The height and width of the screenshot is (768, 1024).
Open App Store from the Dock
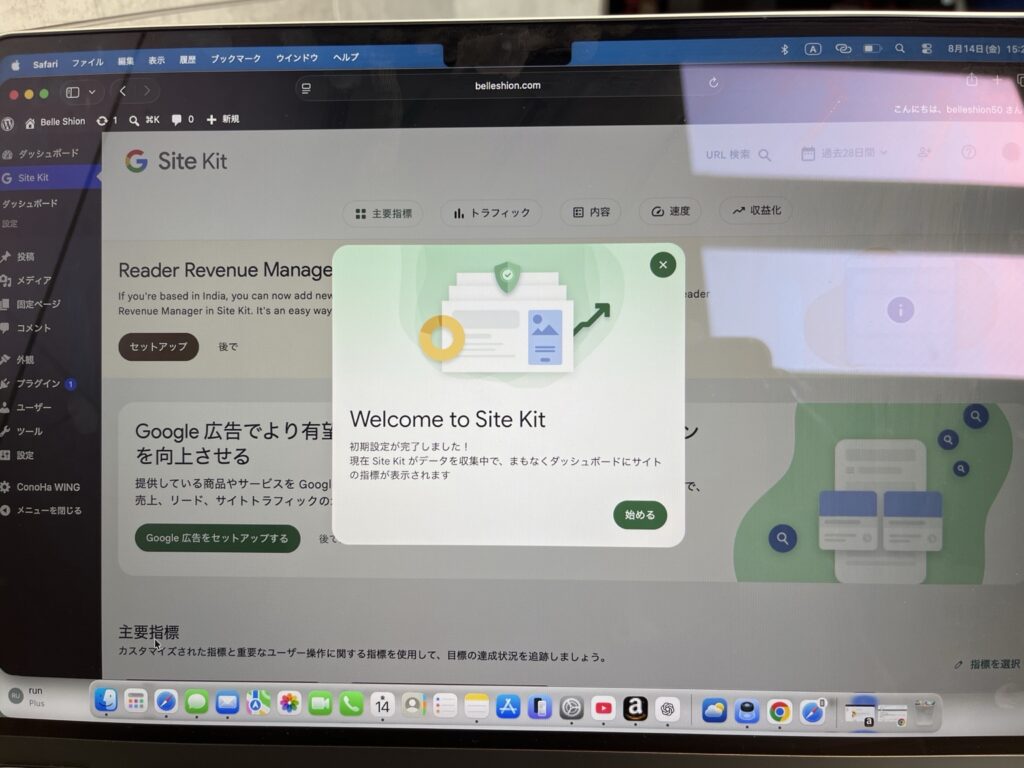point(508,707)
